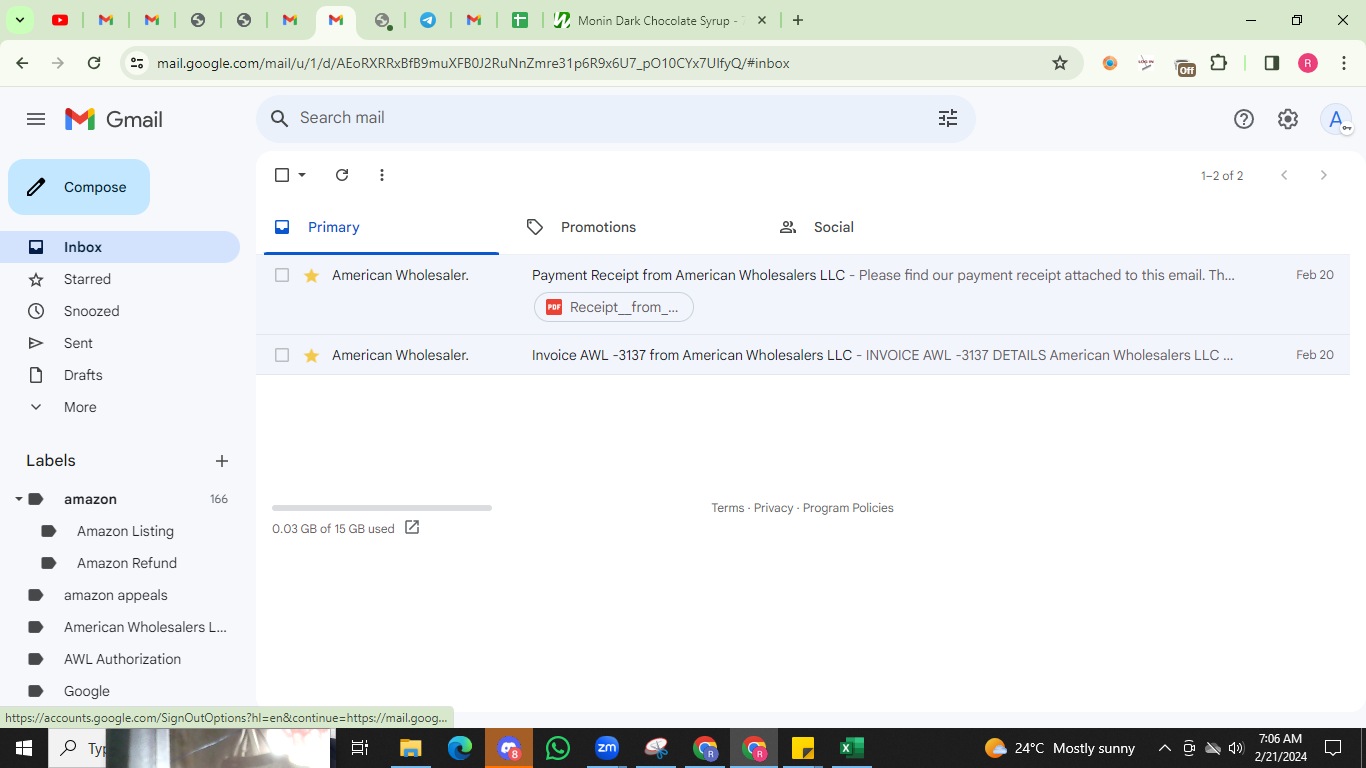Screen dimensions: 1366x768
Task: Refresh the inbox
Action: 342,175
